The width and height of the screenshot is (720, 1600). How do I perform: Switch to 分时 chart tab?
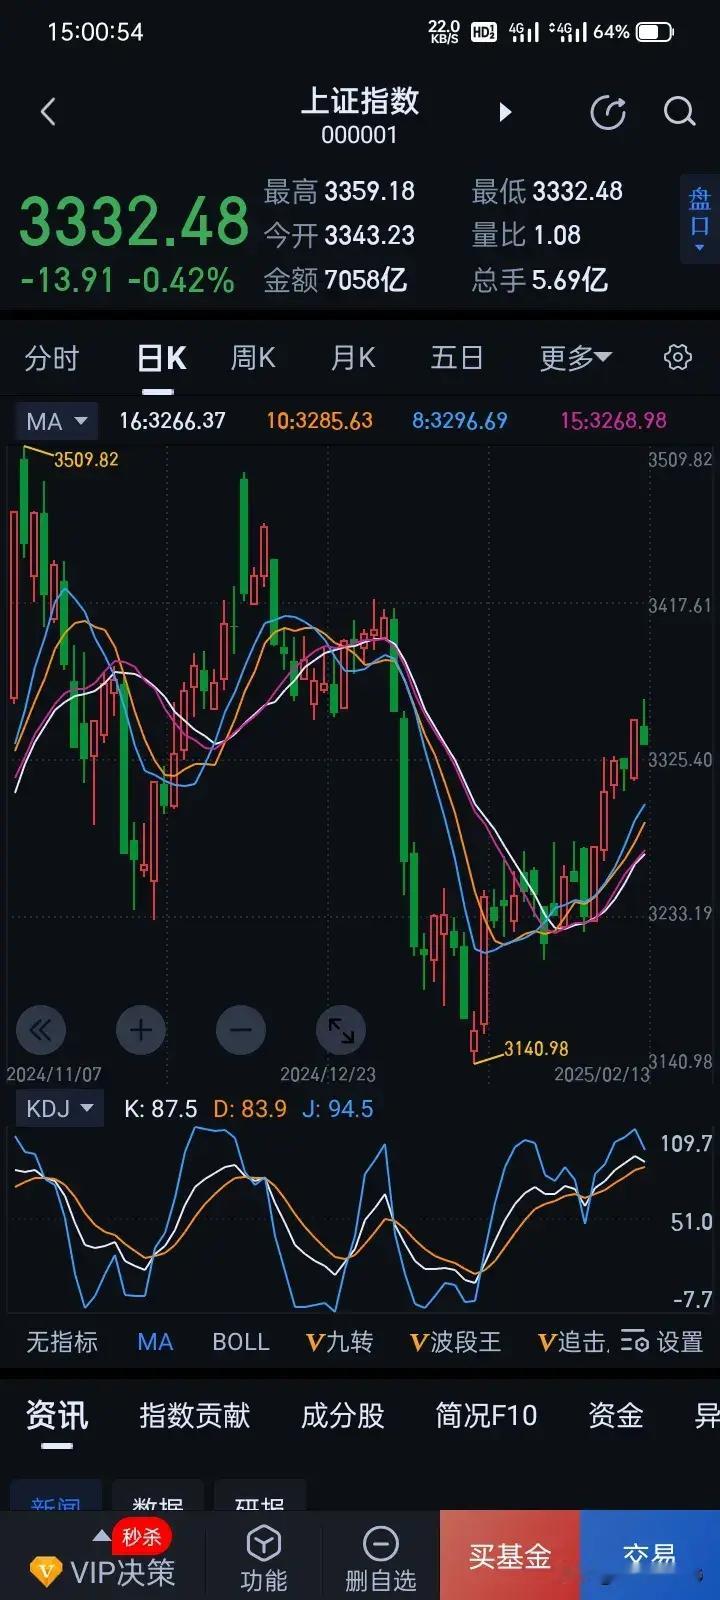52,357
